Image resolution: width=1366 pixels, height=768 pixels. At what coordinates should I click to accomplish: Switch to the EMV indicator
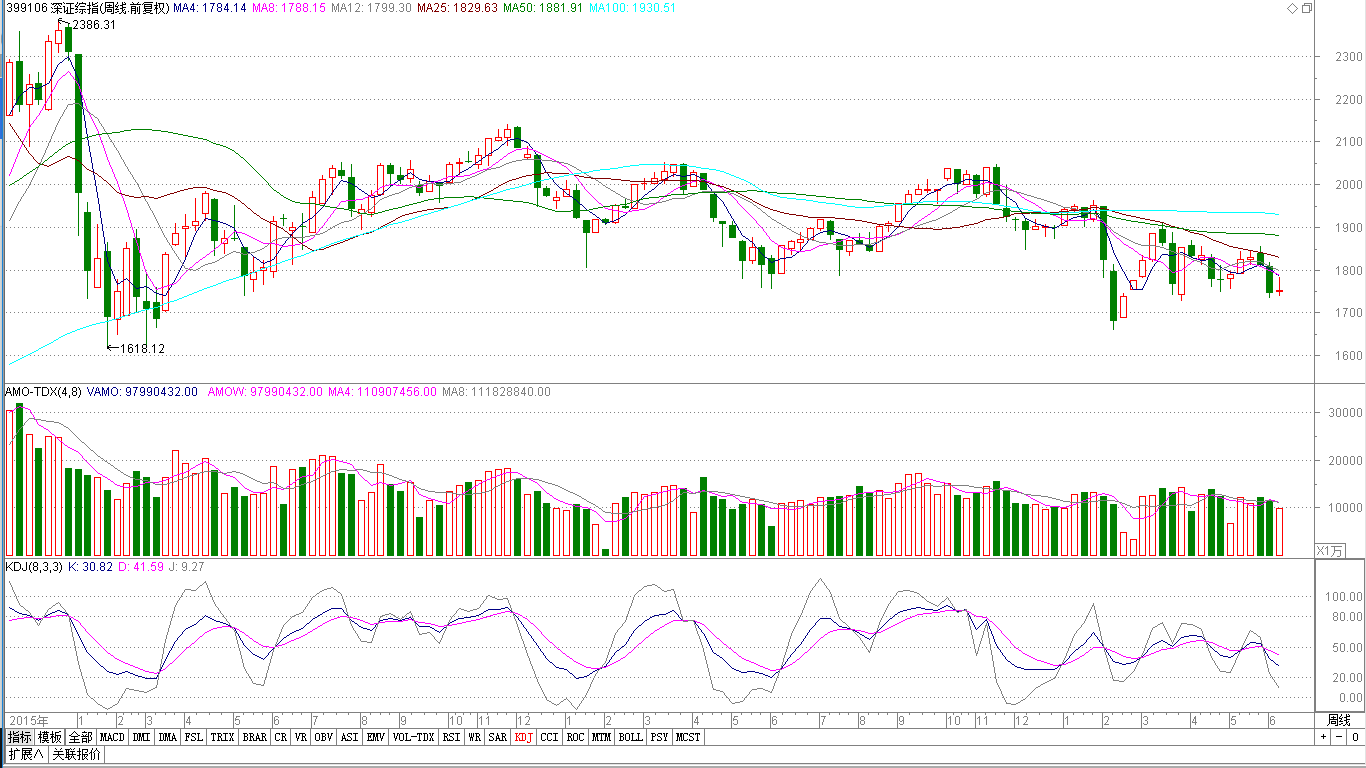tap(375, 737)
